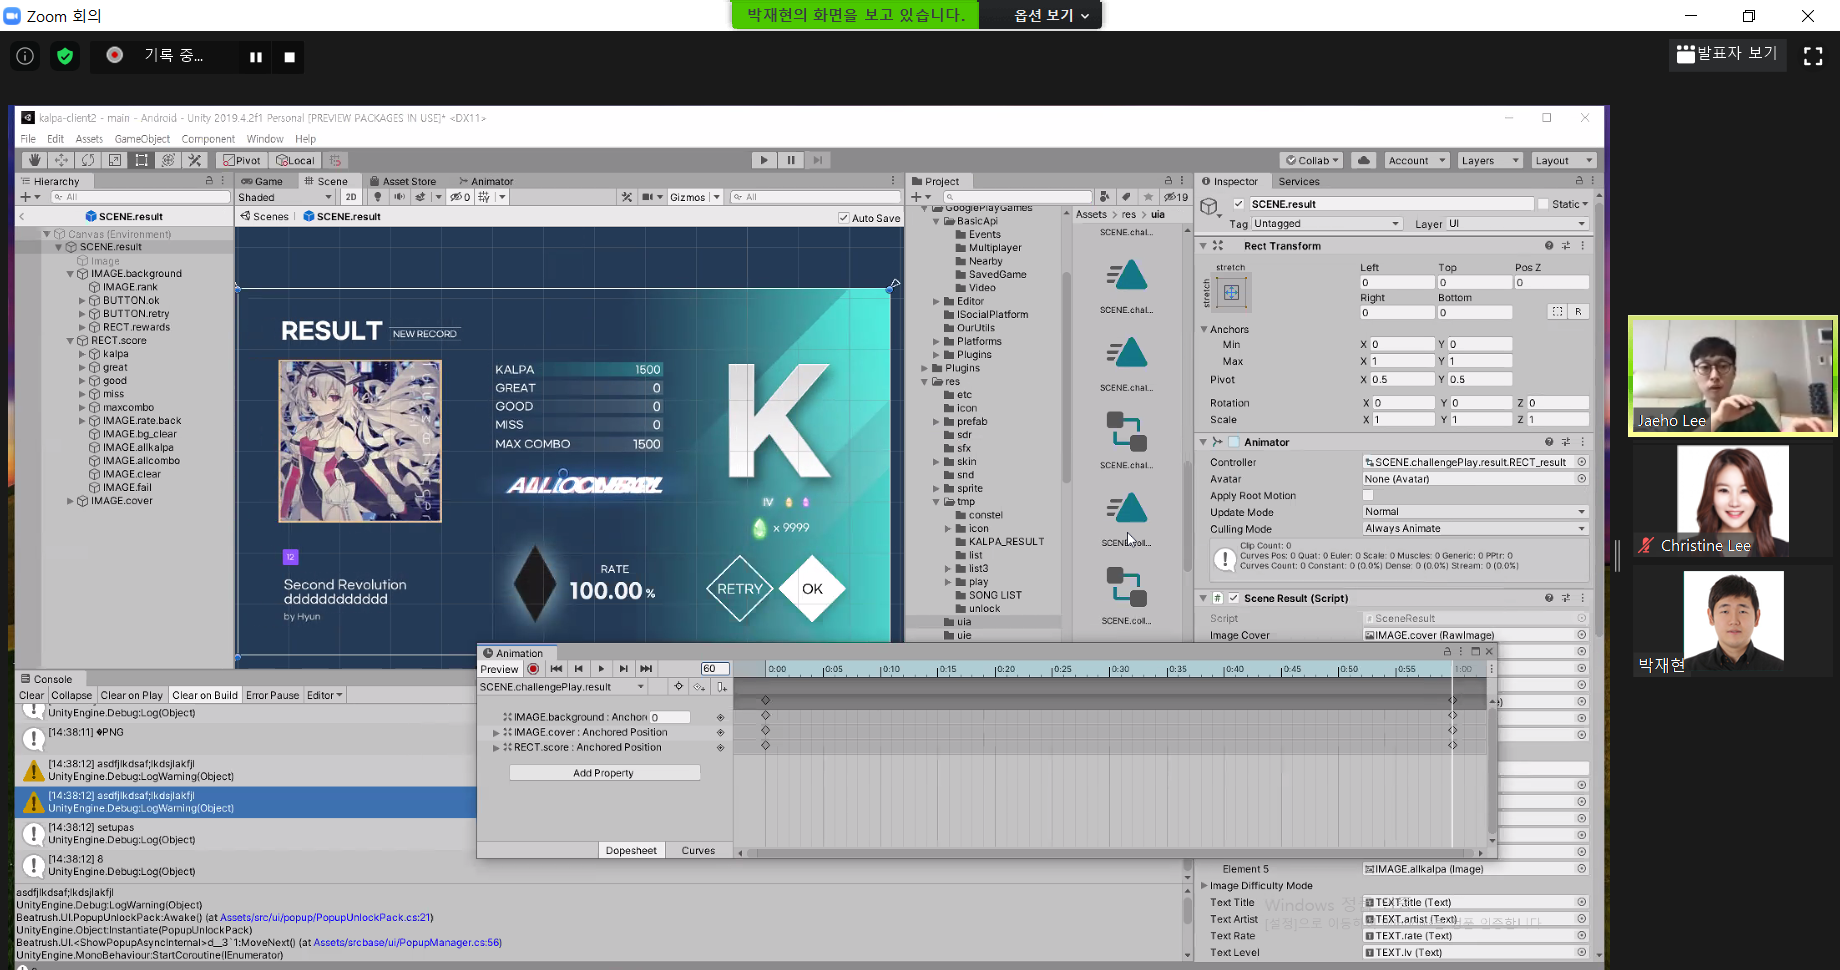The height and width of the screenshot is (970, 1840).
Task: Open the GameObject menu
Action: 142,139
